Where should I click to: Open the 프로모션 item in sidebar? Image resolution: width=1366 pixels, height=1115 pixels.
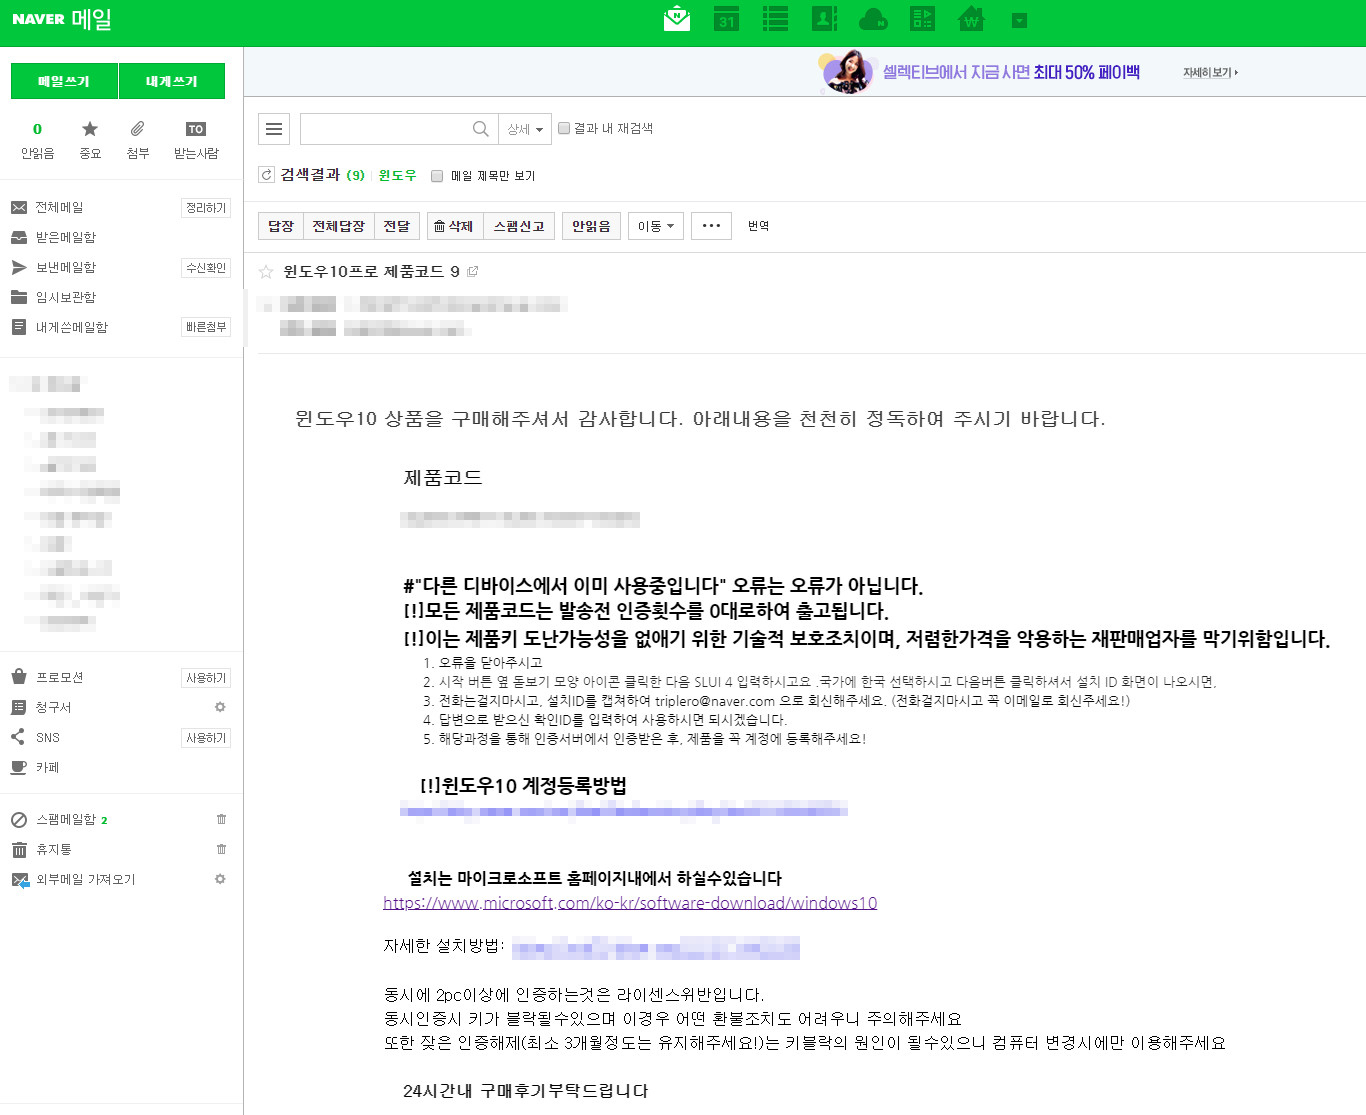coord(59,677)
